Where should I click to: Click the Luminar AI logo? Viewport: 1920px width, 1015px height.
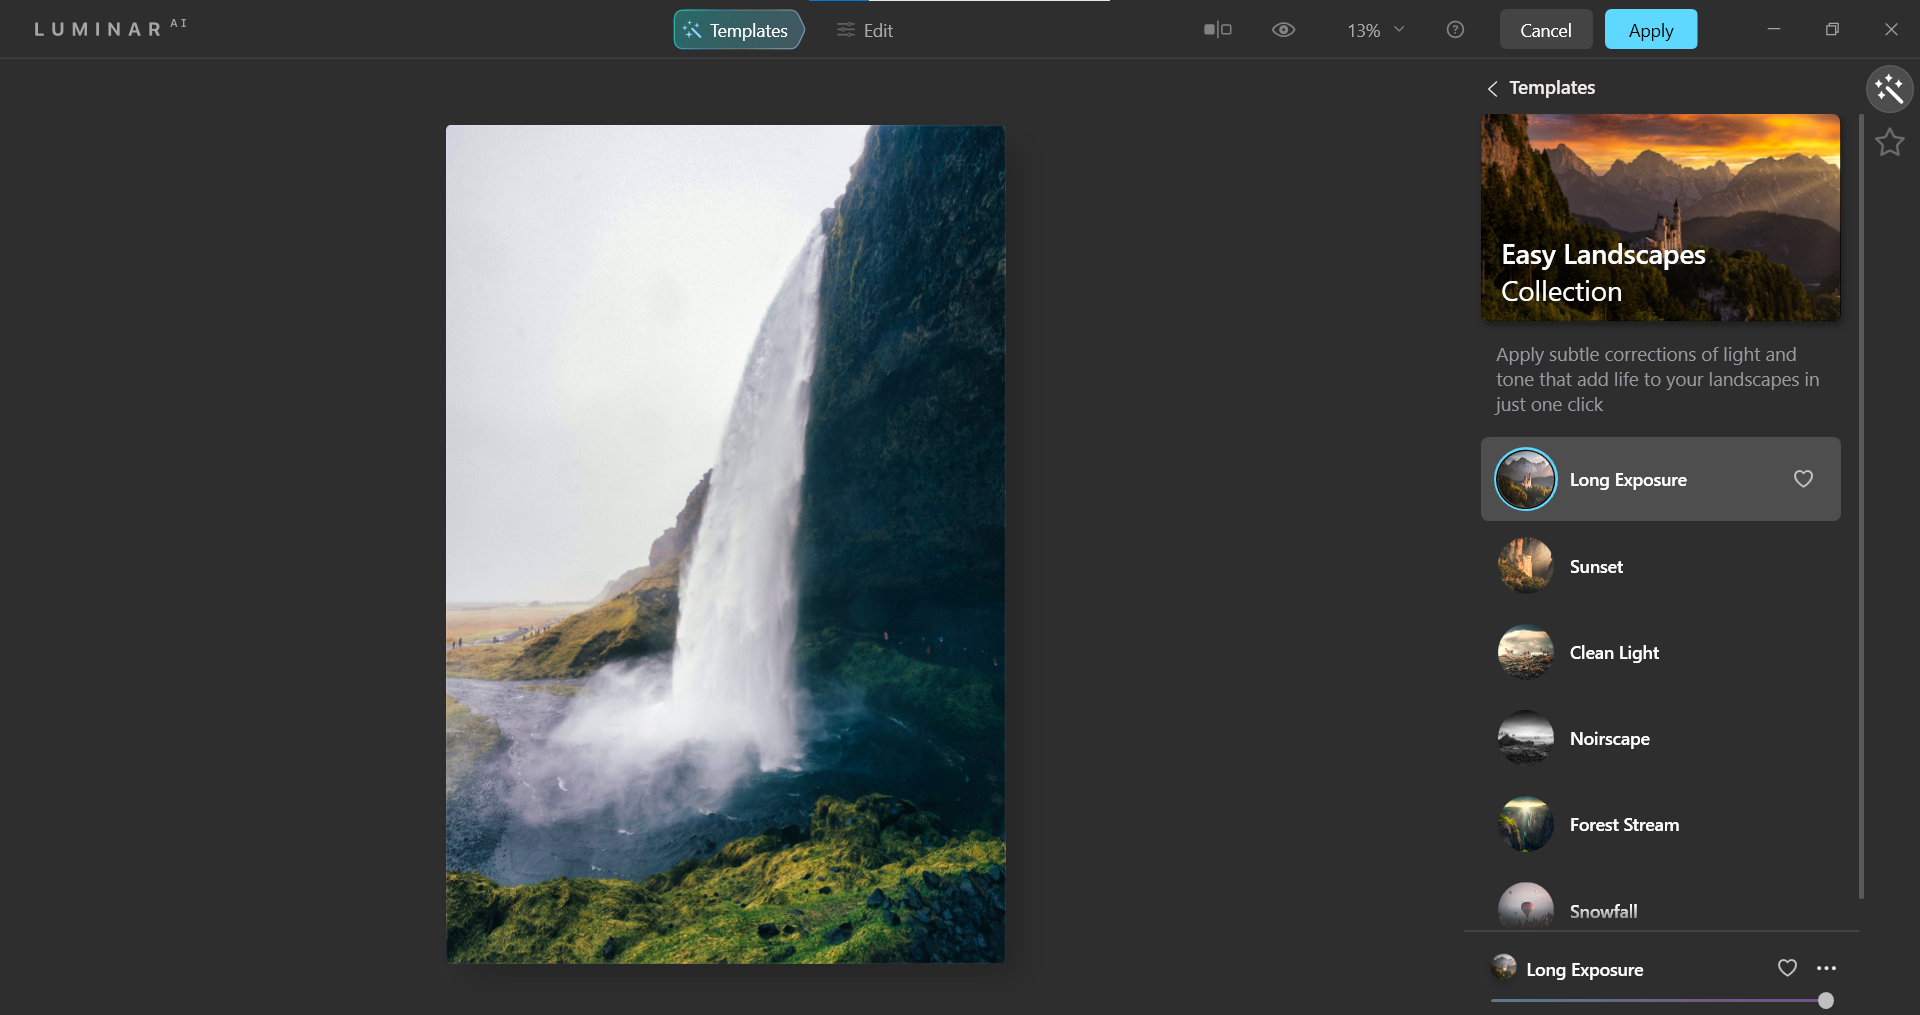pyautogui.click(x=111, y=28)
